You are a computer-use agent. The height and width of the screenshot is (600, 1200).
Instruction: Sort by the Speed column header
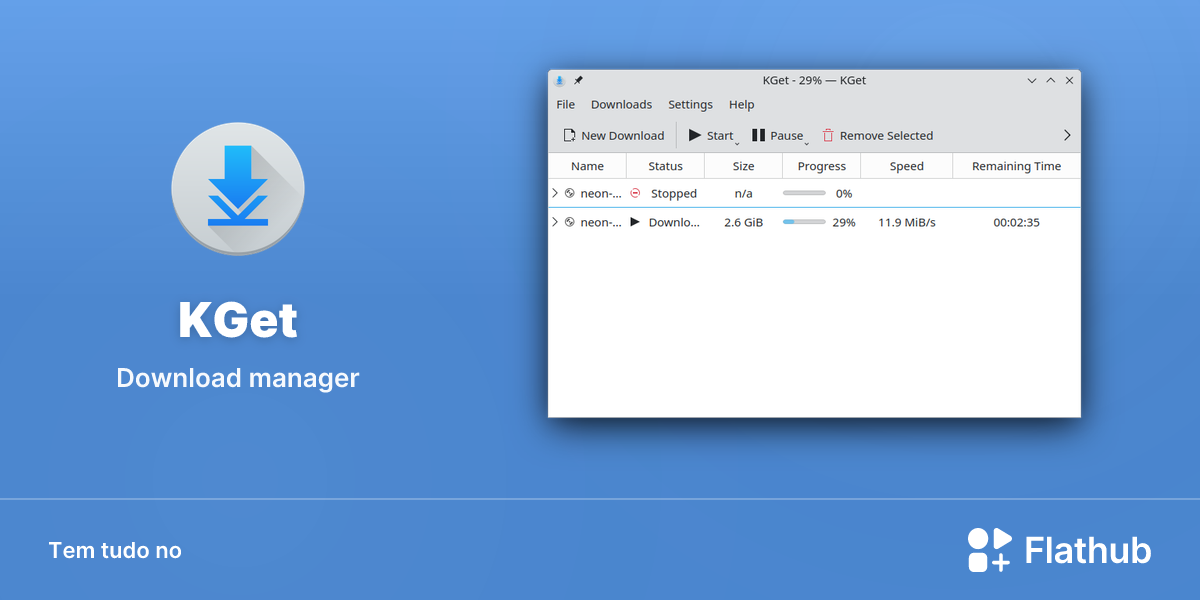coord(907,166)
